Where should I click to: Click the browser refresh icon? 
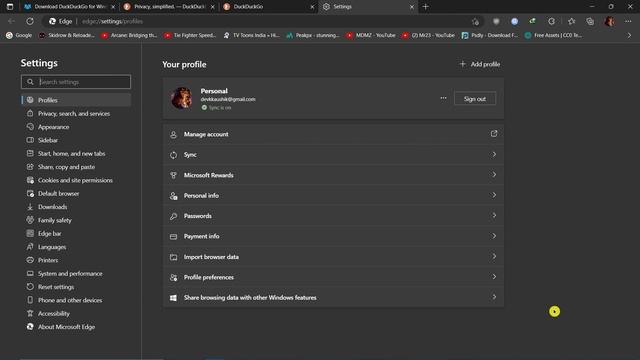pyautogui.click(x=30, y=21)
